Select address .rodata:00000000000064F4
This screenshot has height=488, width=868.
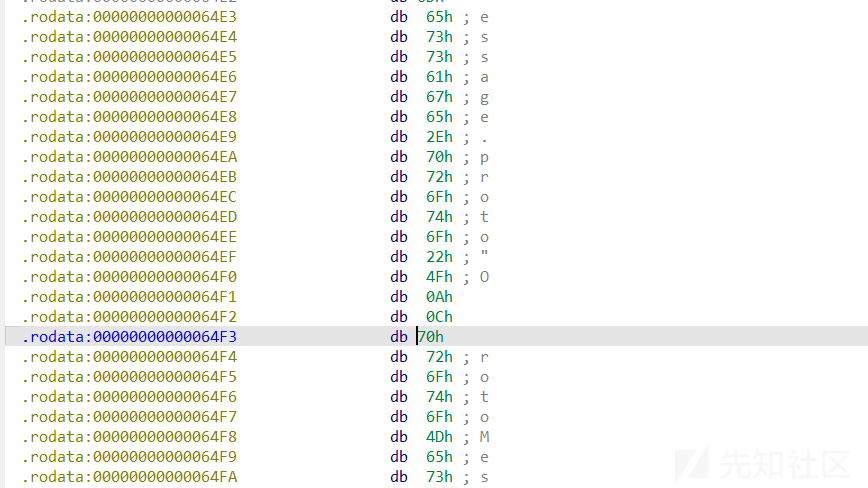tap(129, 357)
